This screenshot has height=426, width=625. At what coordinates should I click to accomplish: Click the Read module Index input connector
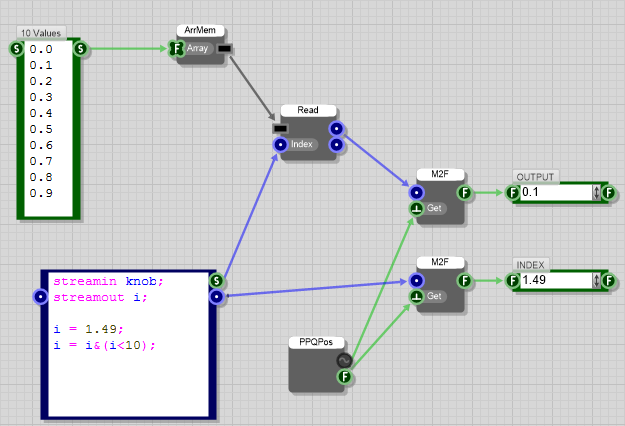[280, 145]
